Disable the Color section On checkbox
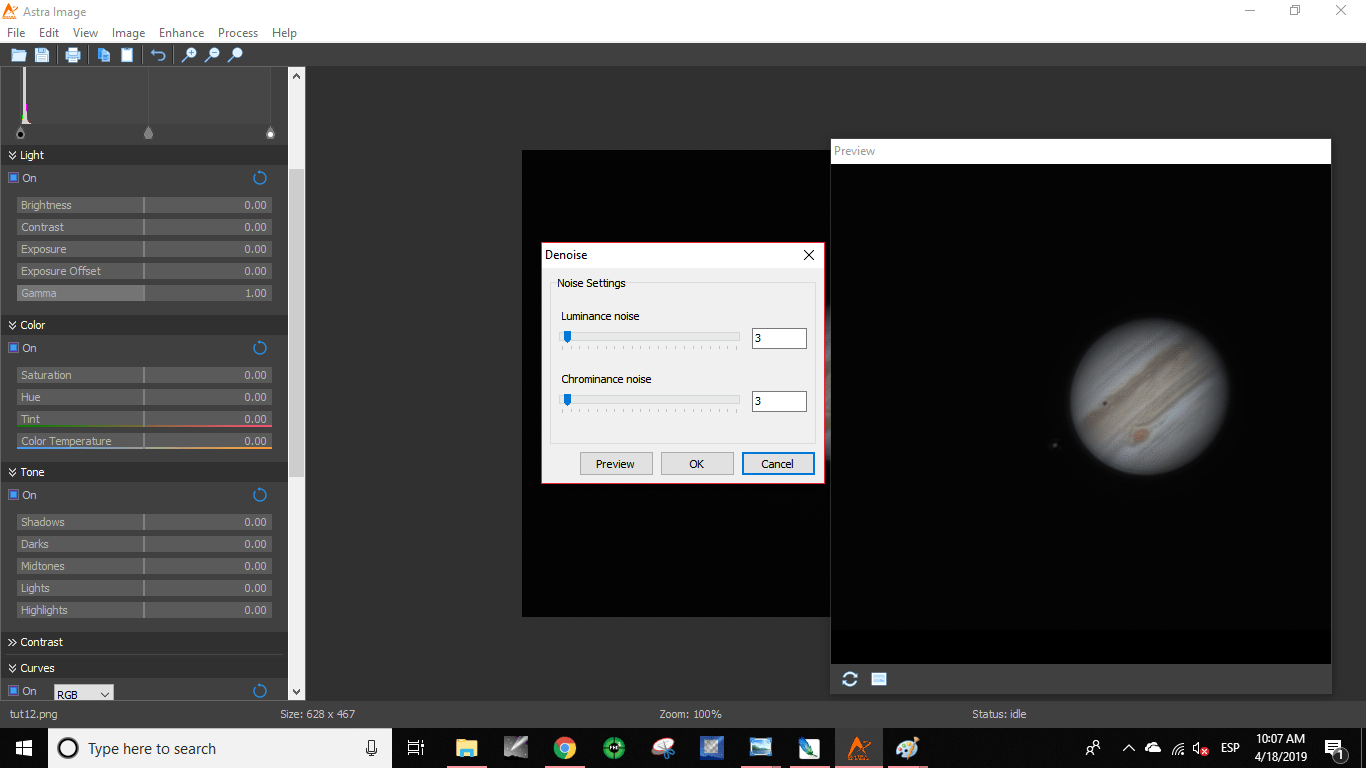 (14, 348)
